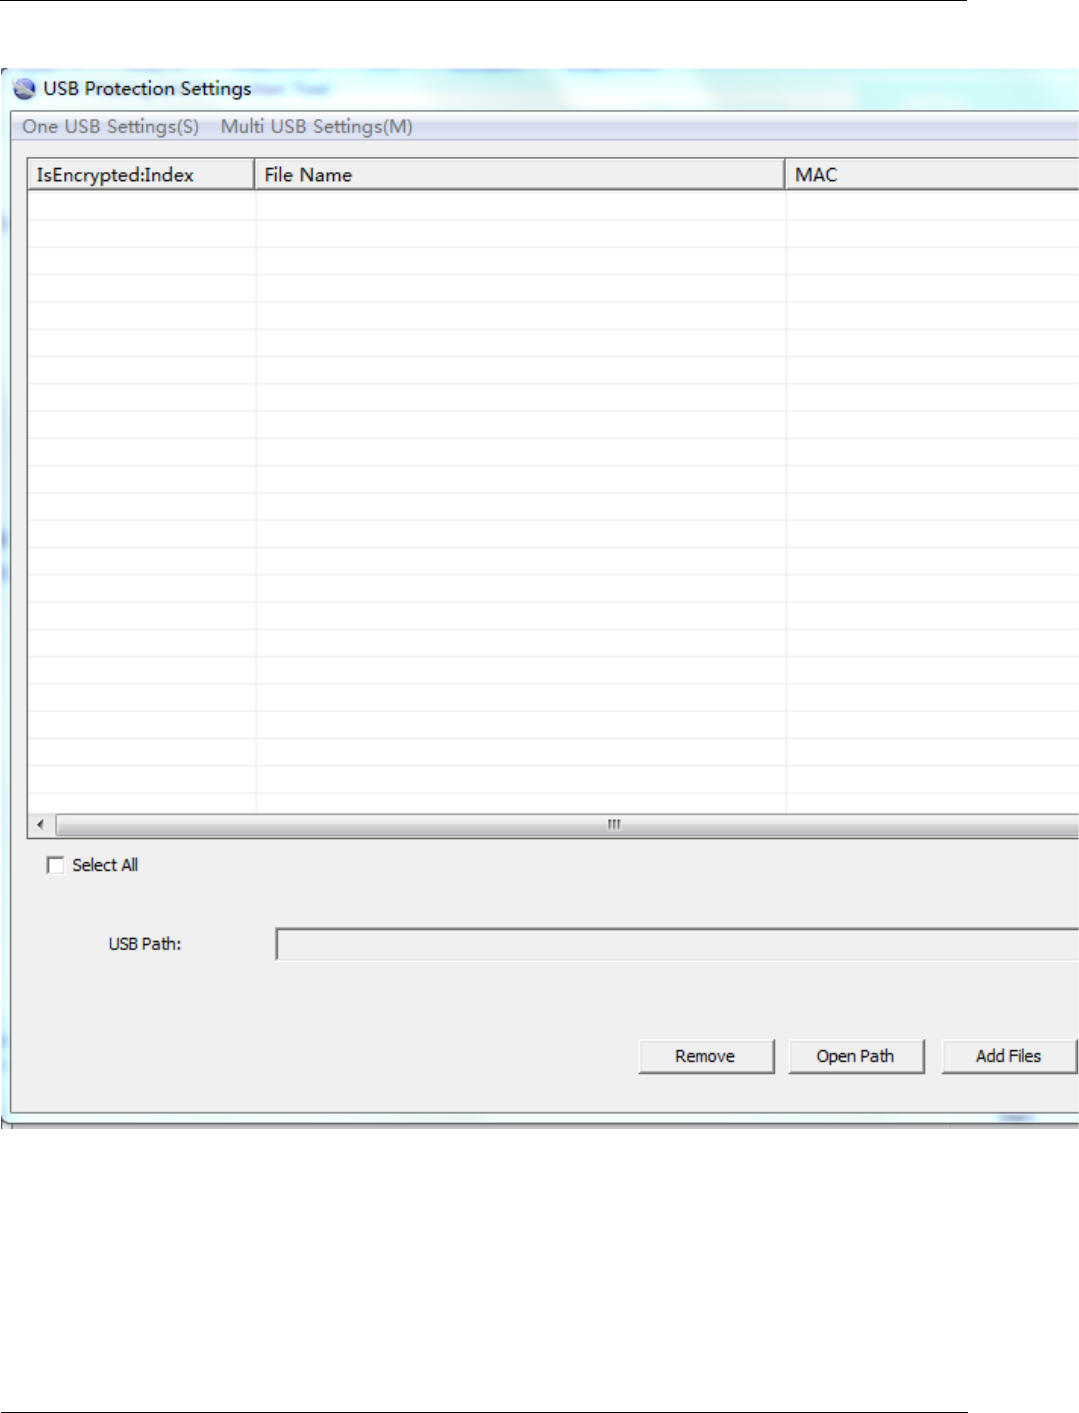1079x1413 pixels.
Task: Click the USB Path label
Action: coord(145,944)
